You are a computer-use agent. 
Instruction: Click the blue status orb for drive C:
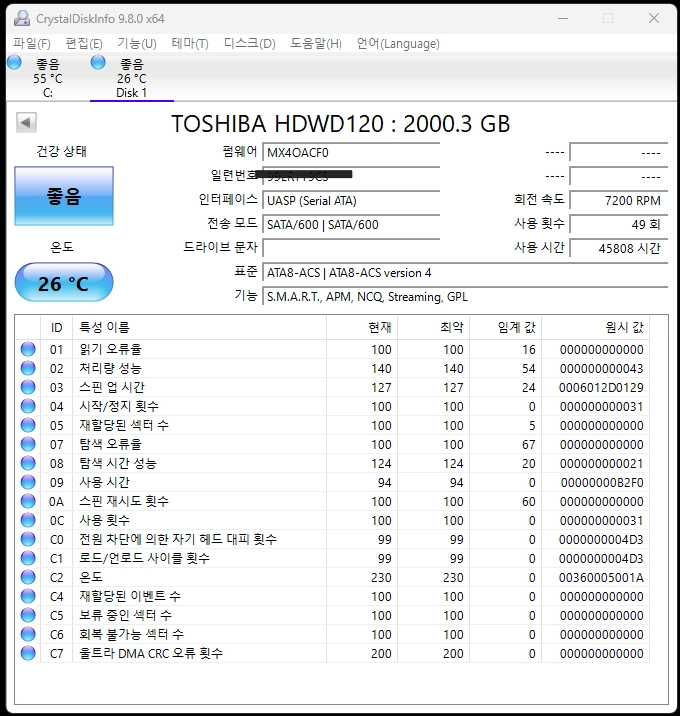pyautogui.click(x=15, y=62)
